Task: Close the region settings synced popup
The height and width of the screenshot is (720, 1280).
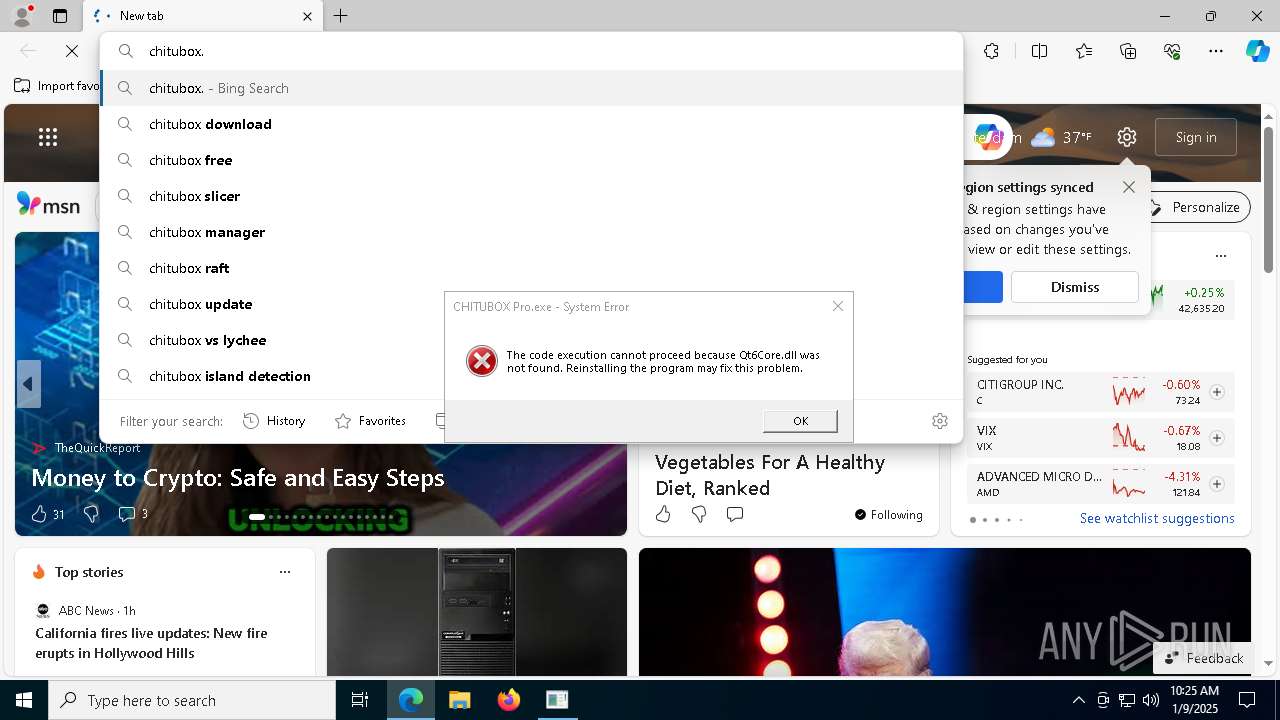Action: 1129,187
